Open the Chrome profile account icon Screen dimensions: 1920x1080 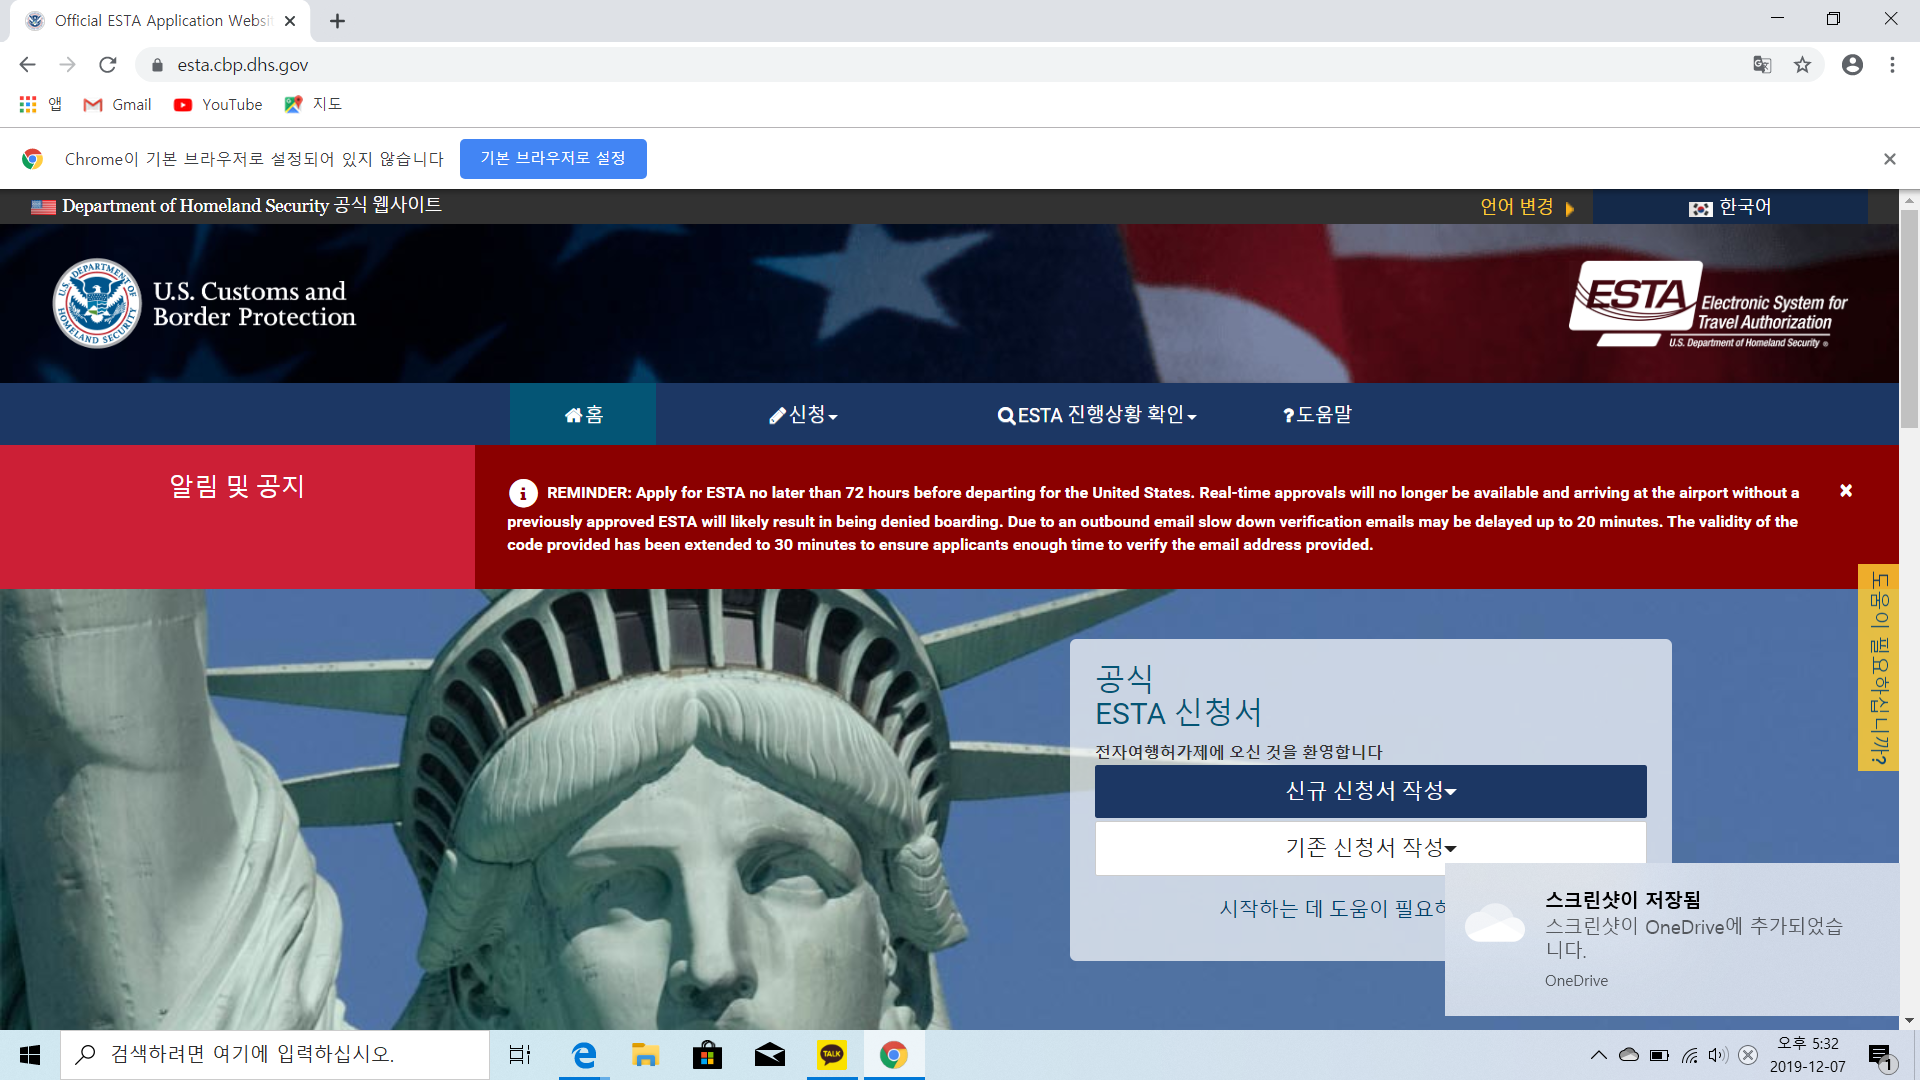1852,65
